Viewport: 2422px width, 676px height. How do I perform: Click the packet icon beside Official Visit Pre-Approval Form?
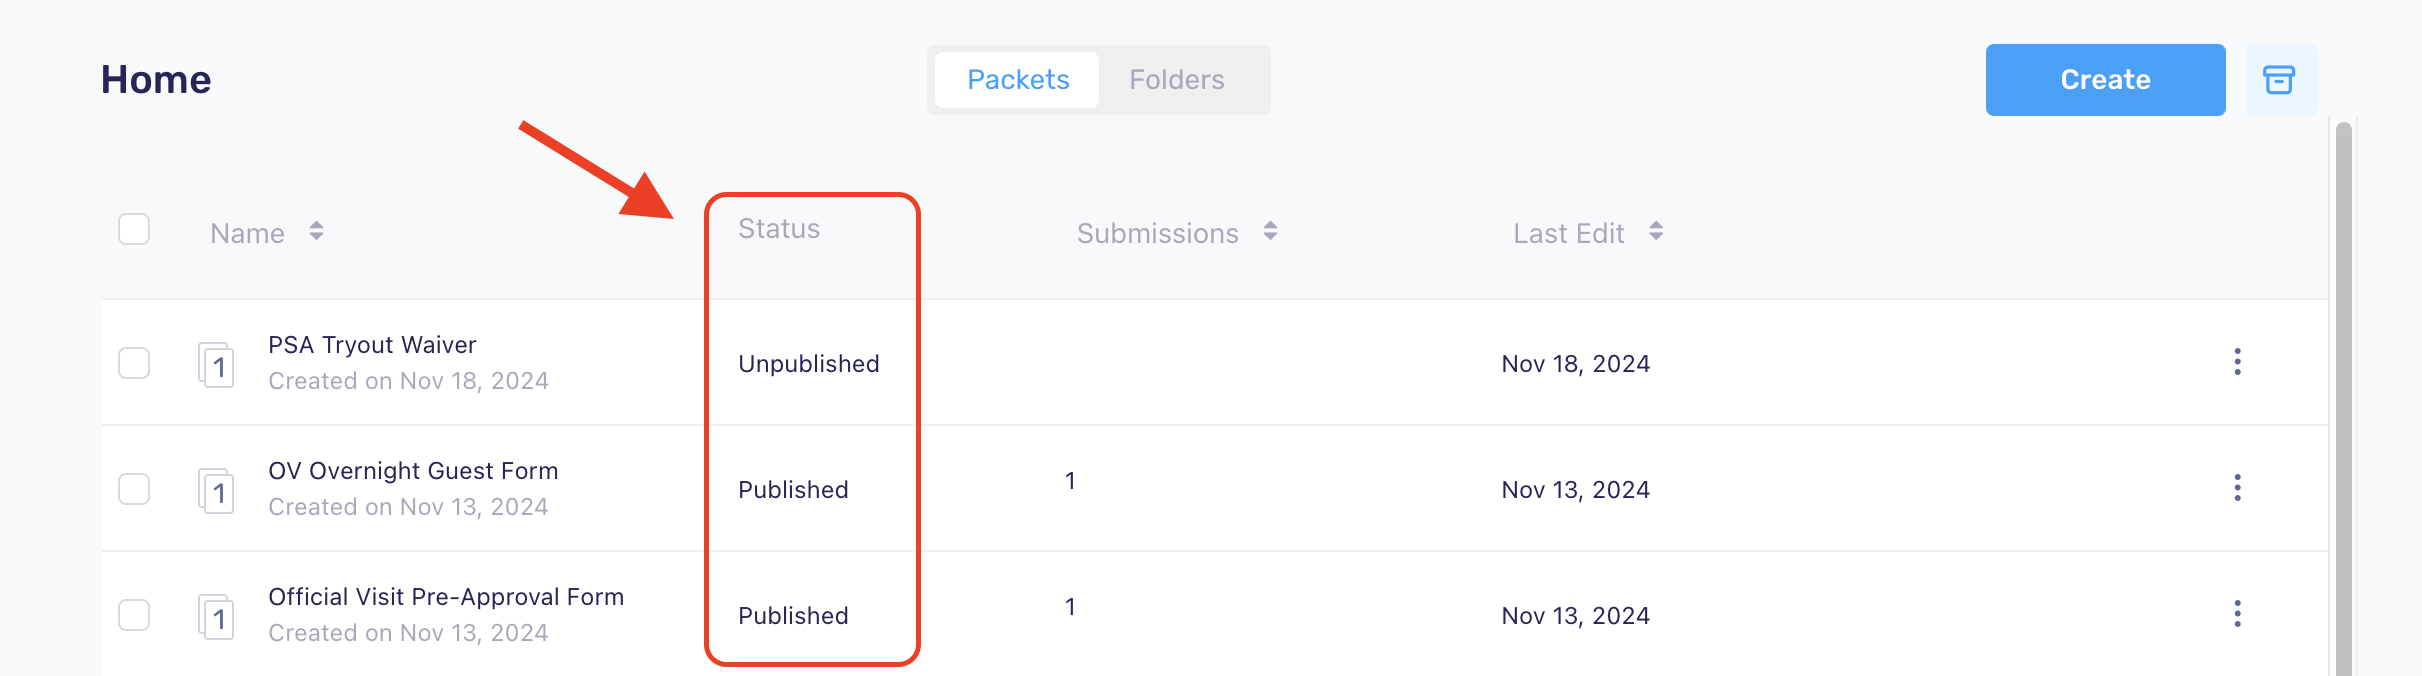click(x=216, y=616)
